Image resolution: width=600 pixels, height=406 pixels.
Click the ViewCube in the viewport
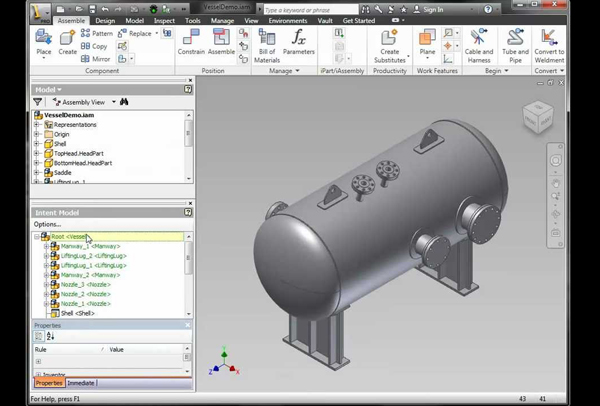[536, 118]
